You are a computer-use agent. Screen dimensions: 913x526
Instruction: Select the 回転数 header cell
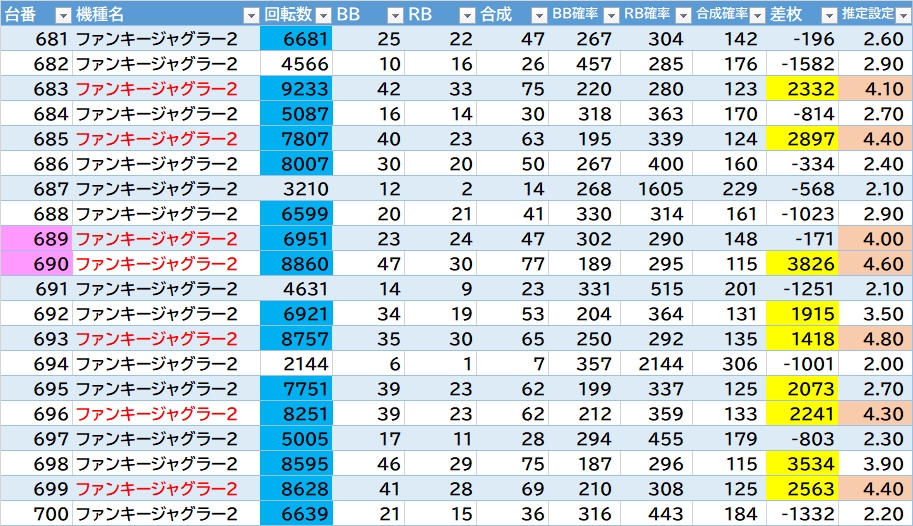pyautogui.click(x=296, y=14)
